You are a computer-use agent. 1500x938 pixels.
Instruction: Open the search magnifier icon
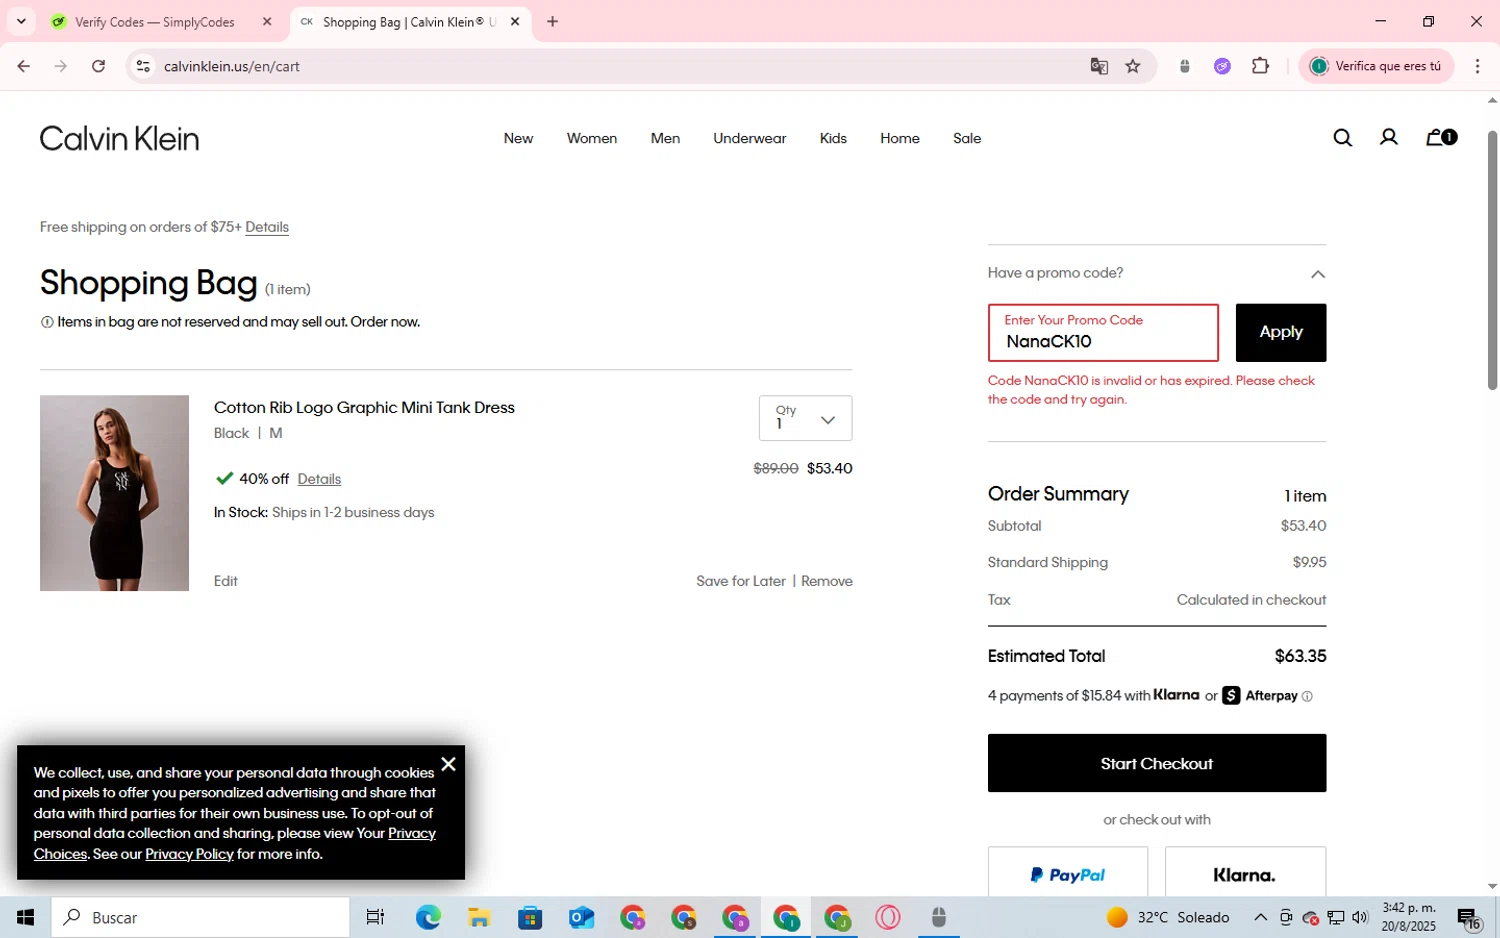(1342, 138)
